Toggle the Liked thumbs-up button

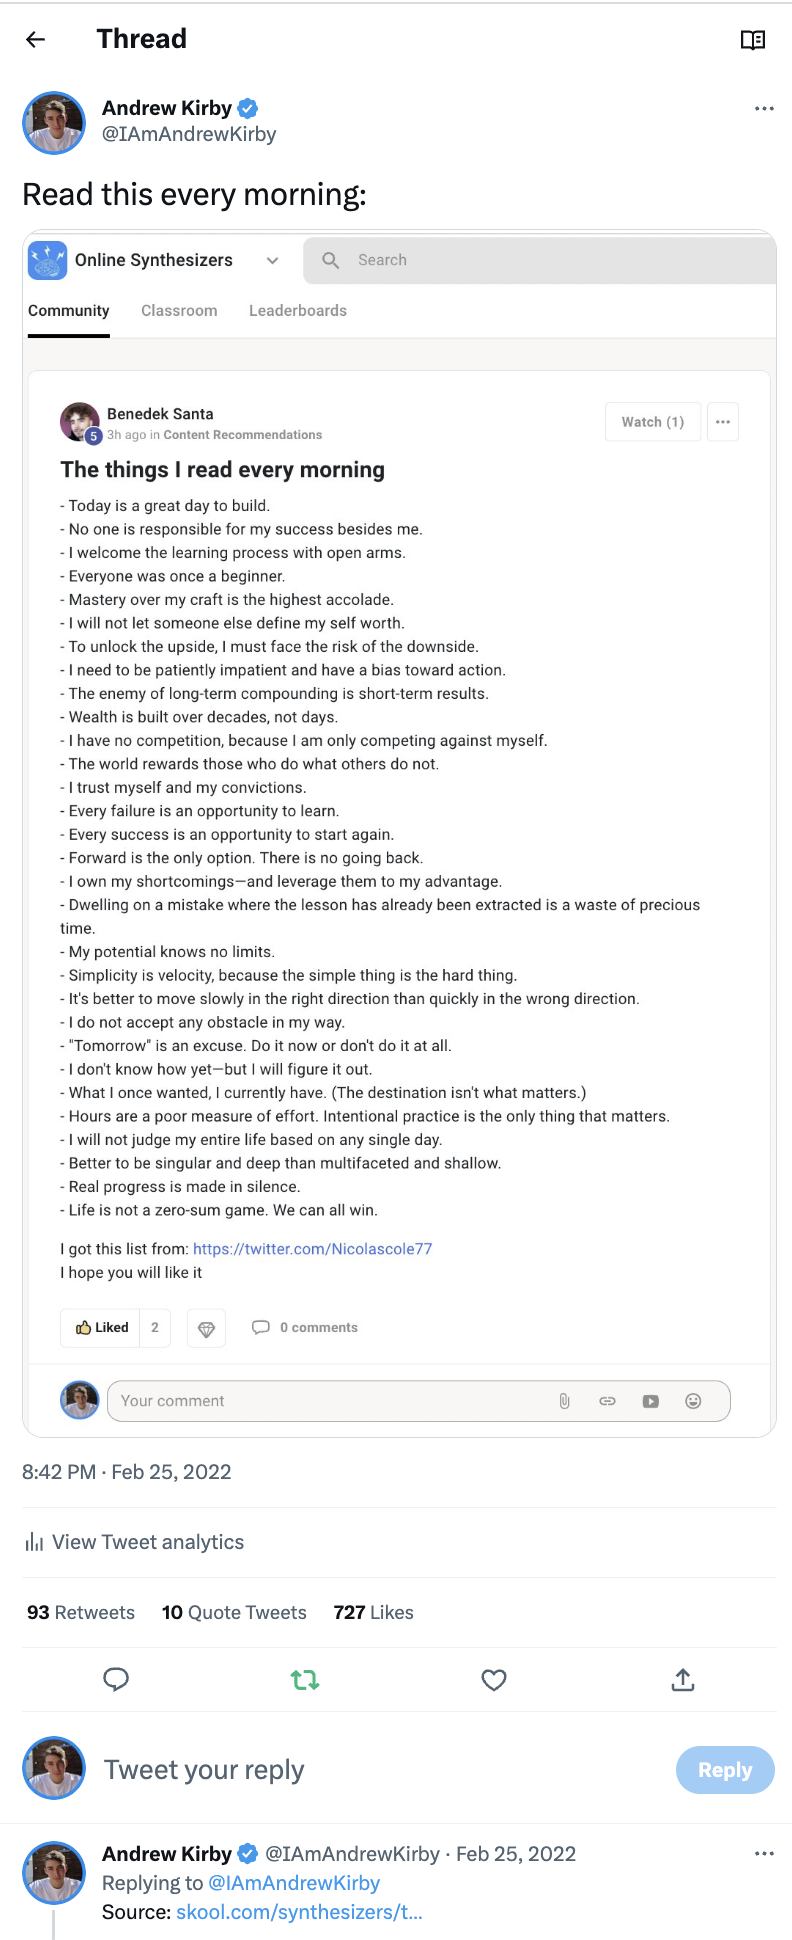coord(101,1328)
